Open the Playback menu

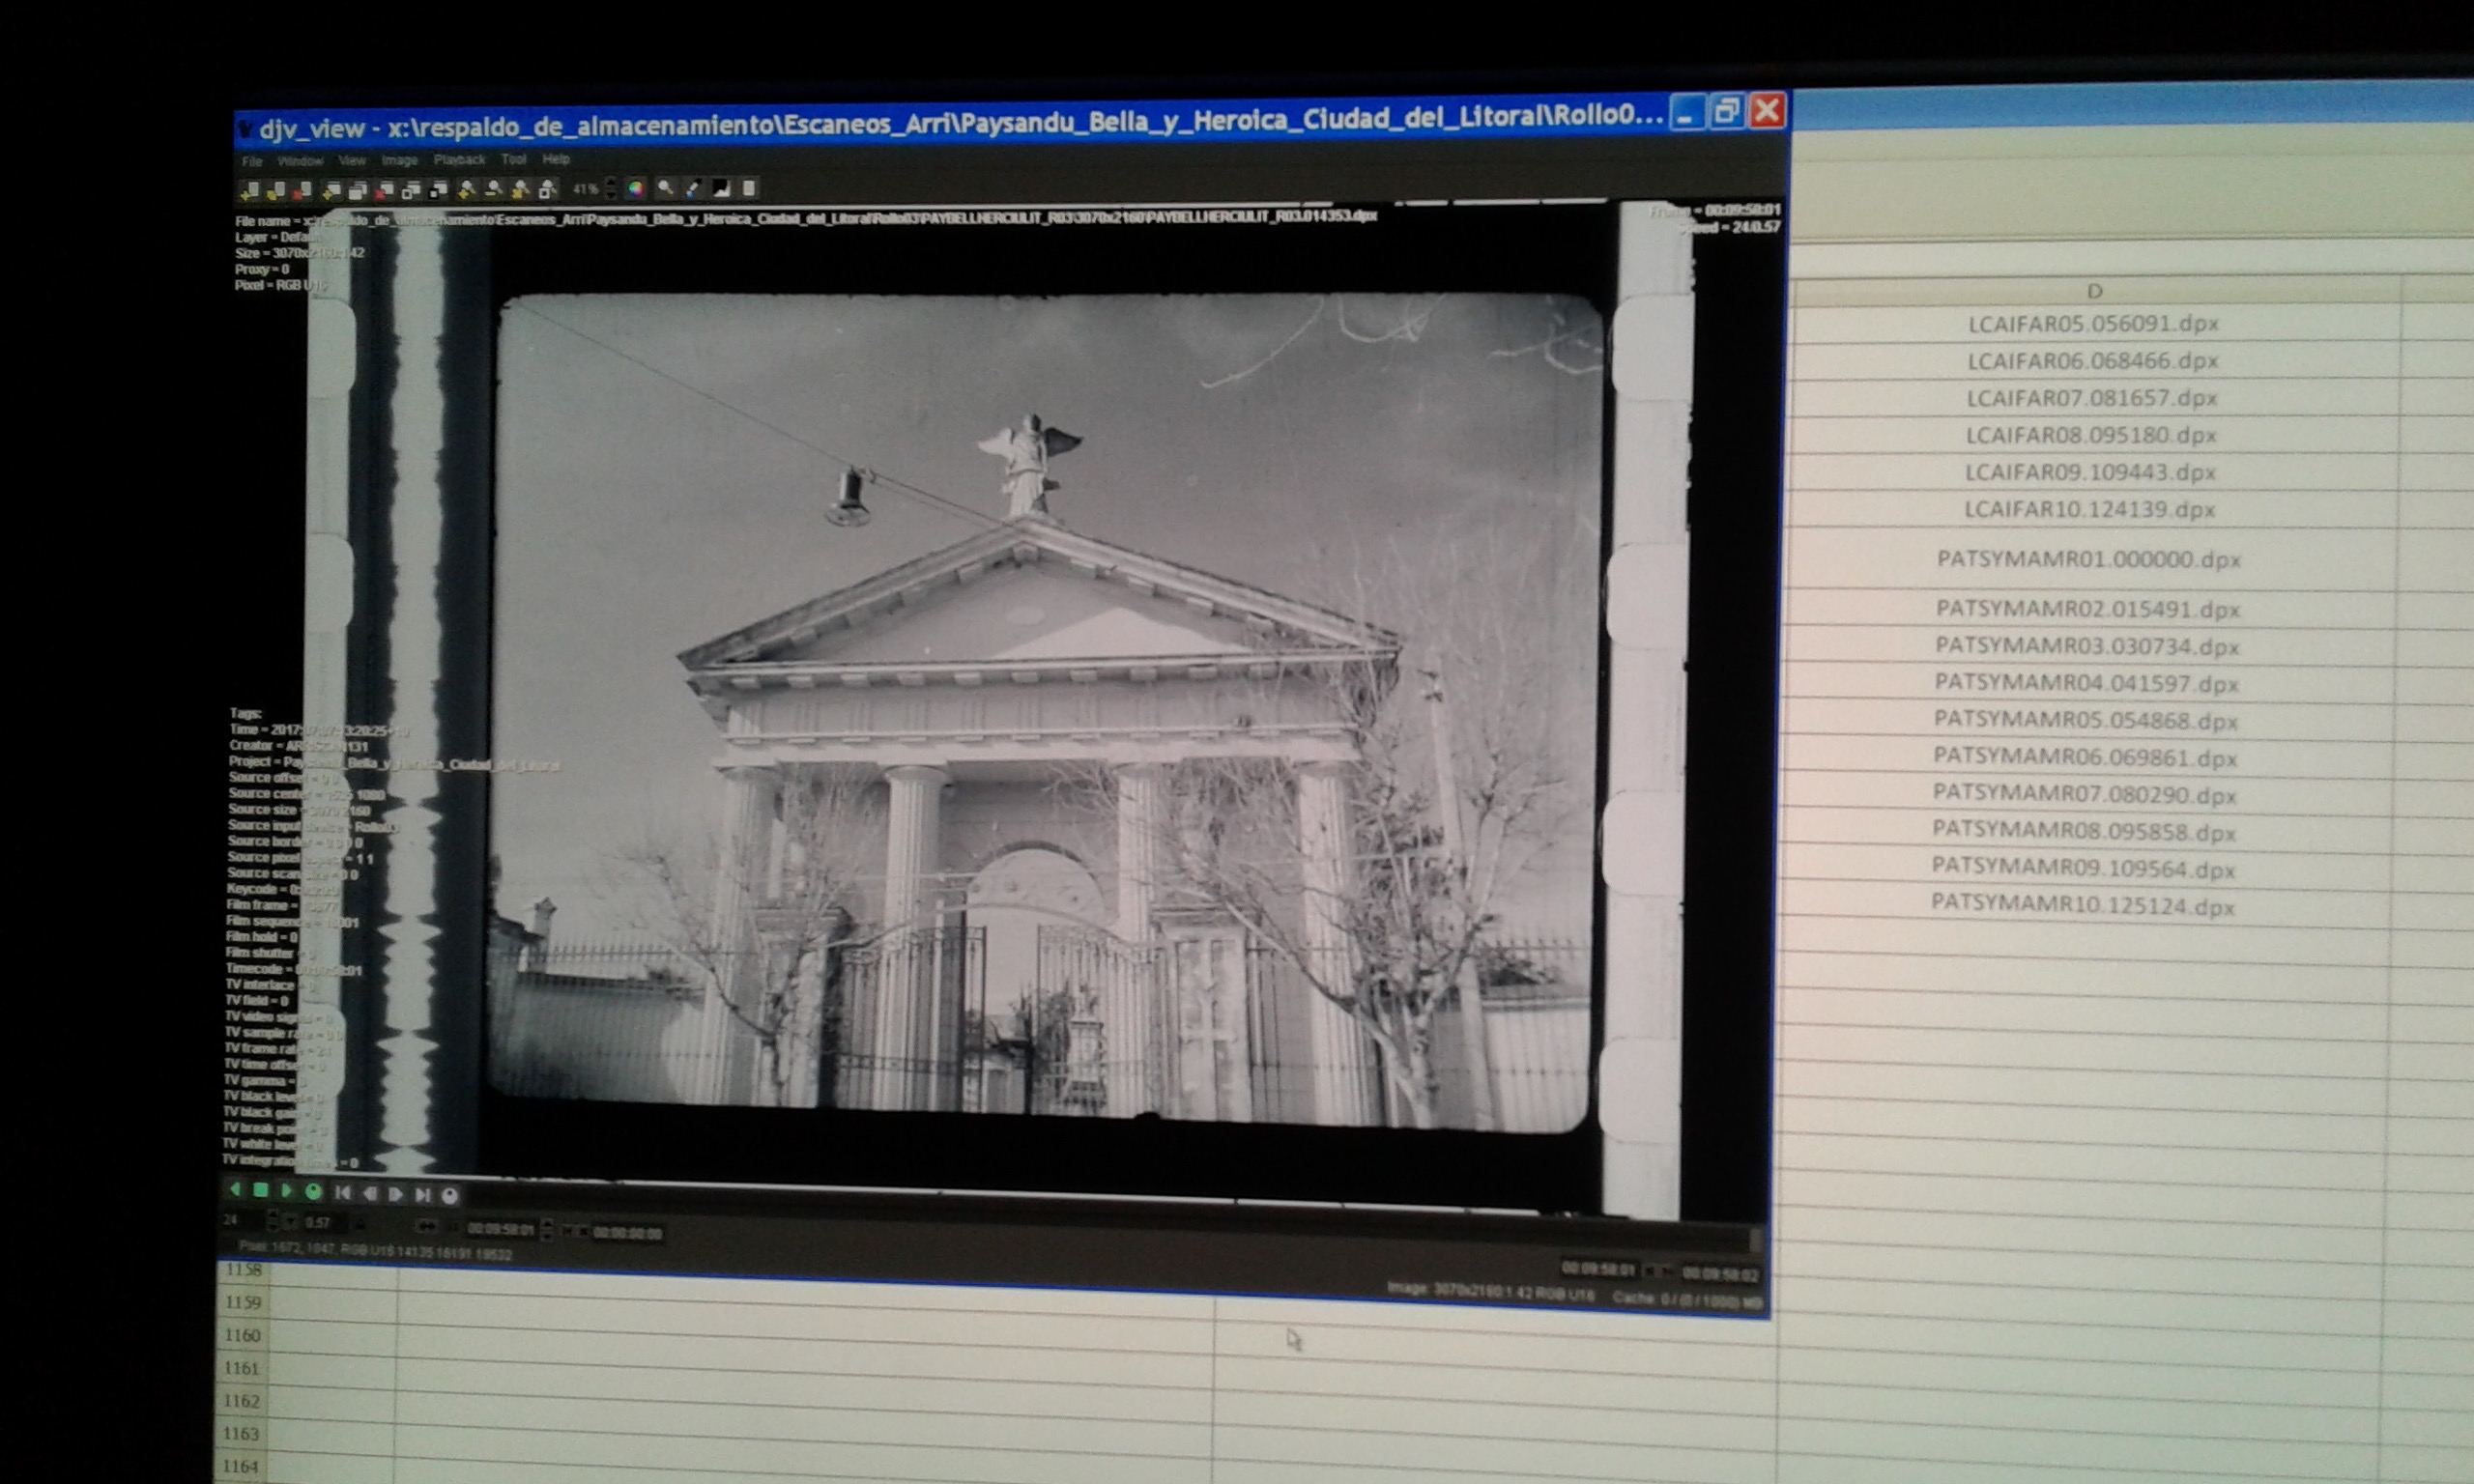pyautogui.click(x=459, y=160)
